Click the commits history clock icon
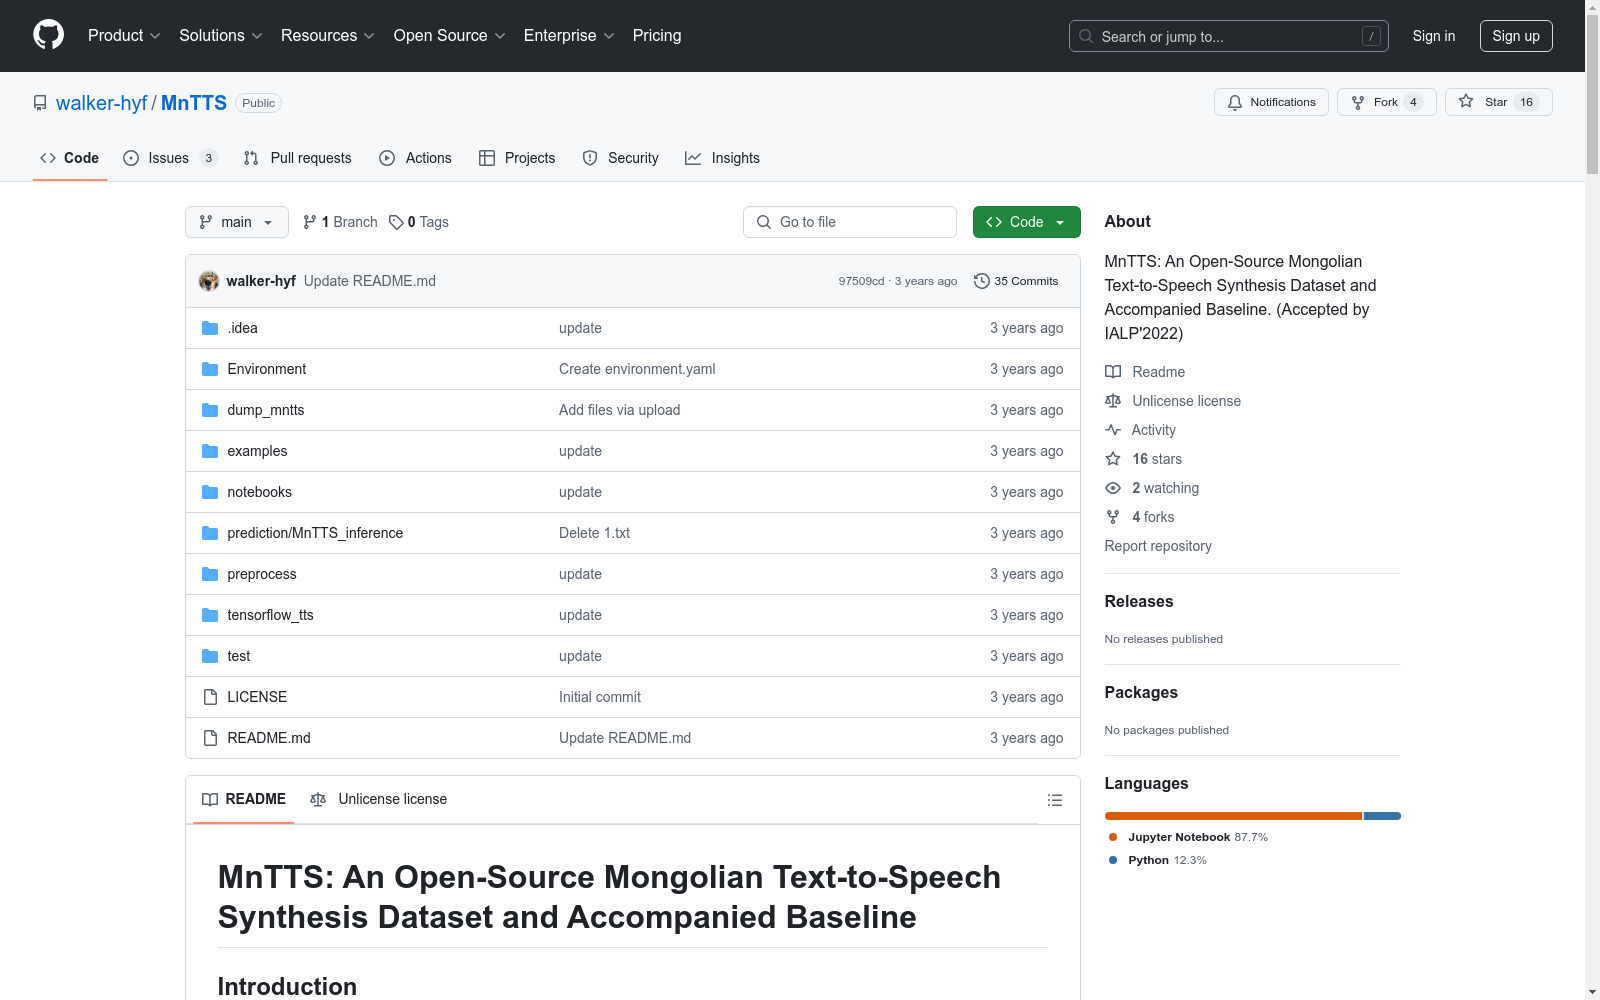1600x1000 pixels. [982, 281]
